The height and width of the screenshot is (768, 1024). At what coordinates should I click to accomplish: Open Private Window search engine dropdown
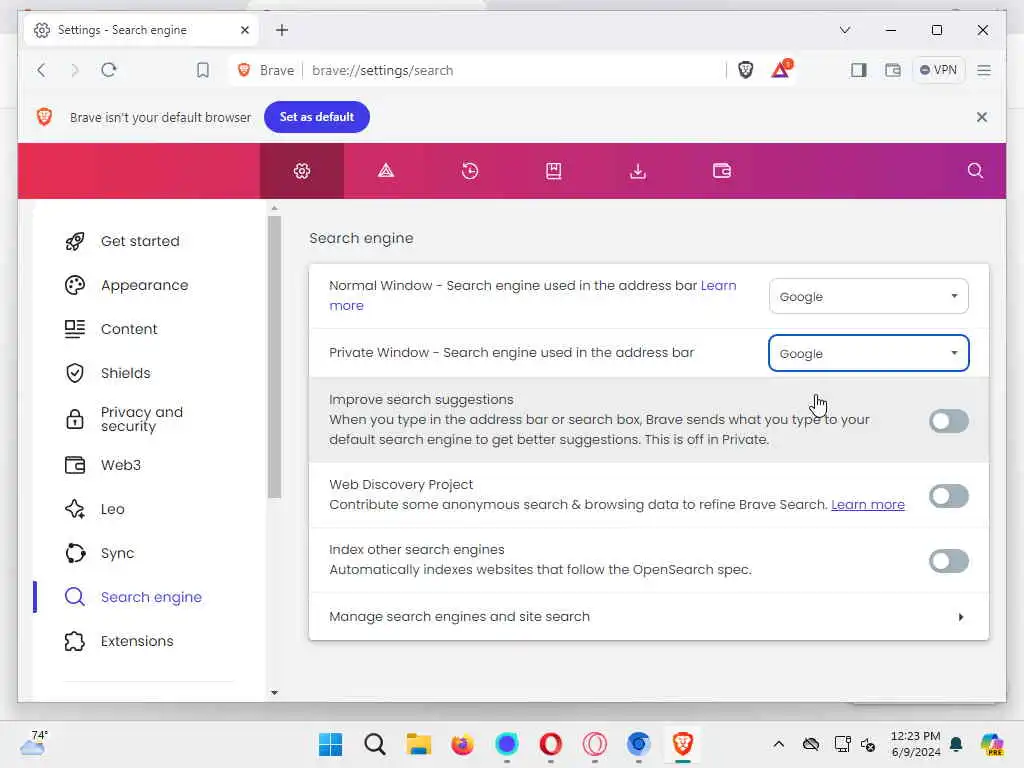click(x=869, y=353)
